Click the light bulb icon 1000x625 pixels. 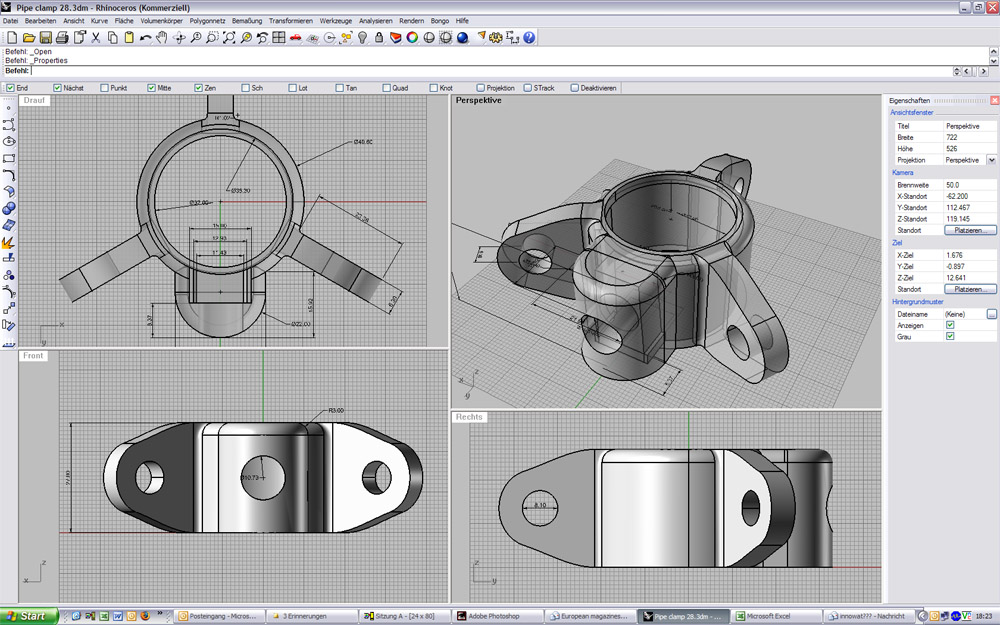tap(362, 38)
